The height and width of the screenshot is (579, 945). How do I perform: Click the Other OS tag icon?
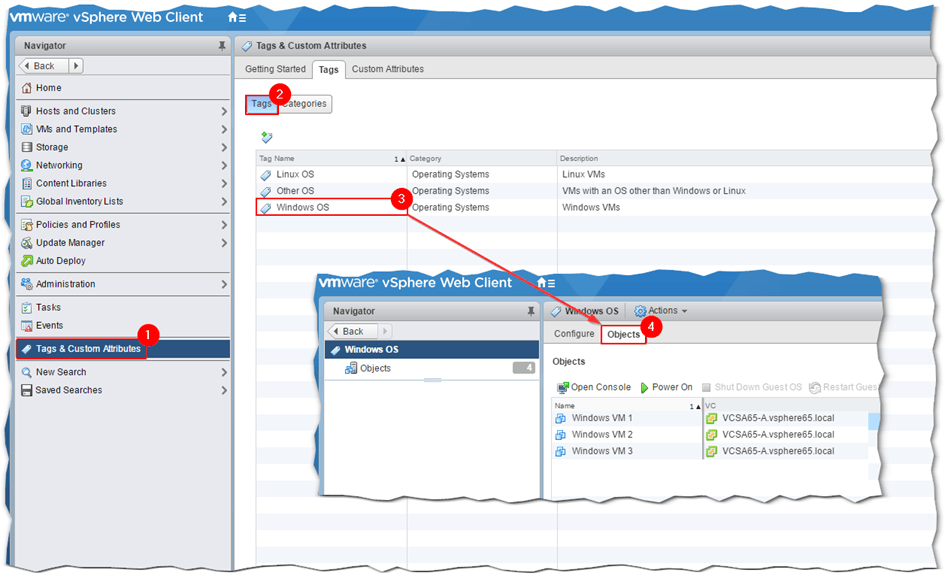[x=266, y=191]
